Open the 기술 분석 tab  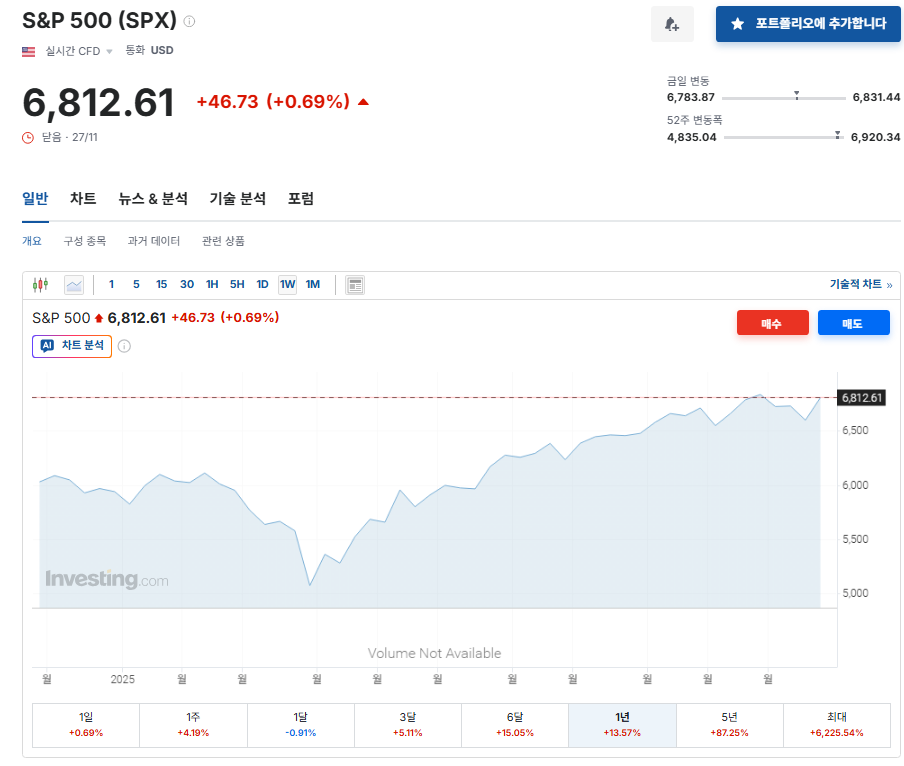[x=238, y=199]
